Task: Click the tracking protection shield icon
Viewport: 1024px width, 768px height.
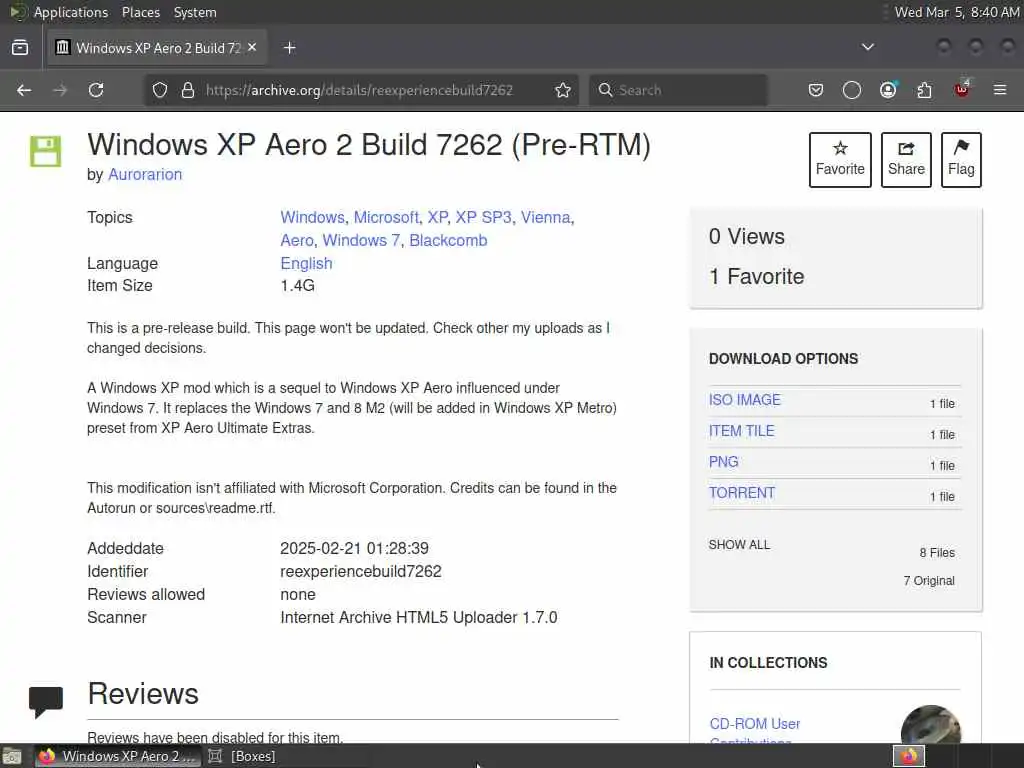Action: (x=160, y=90)
